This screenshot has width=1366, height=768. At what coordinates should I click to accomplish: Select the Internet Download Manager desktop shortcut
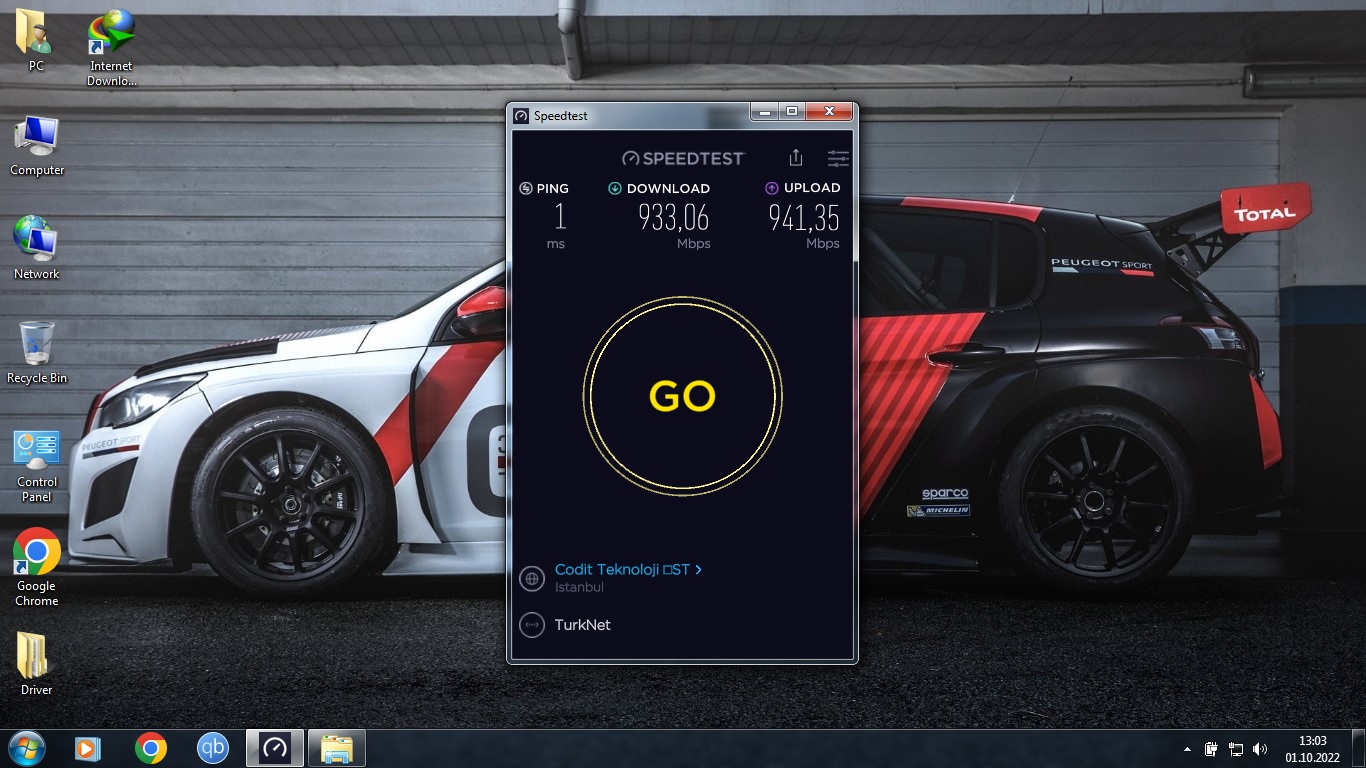pyautogui.click(x=111, y=47)
